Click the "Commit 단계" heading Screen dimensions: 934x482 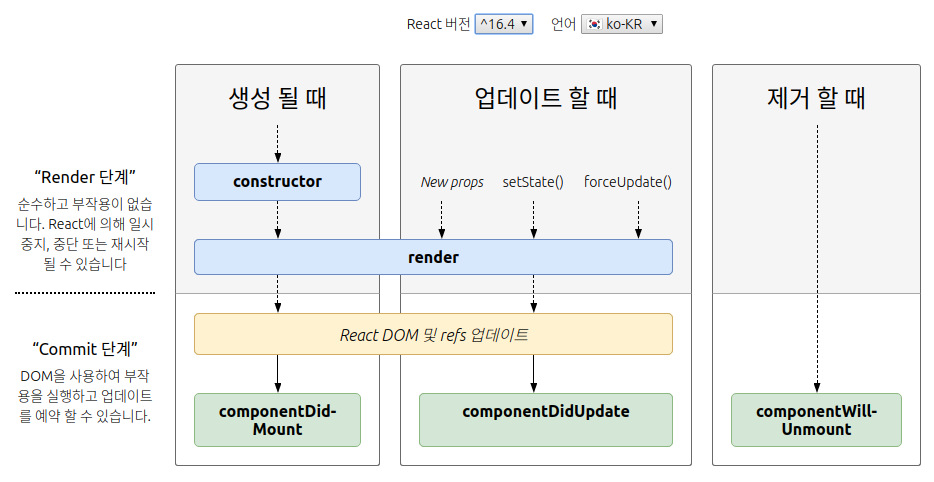pyautogui.click(x=85, y=349)
